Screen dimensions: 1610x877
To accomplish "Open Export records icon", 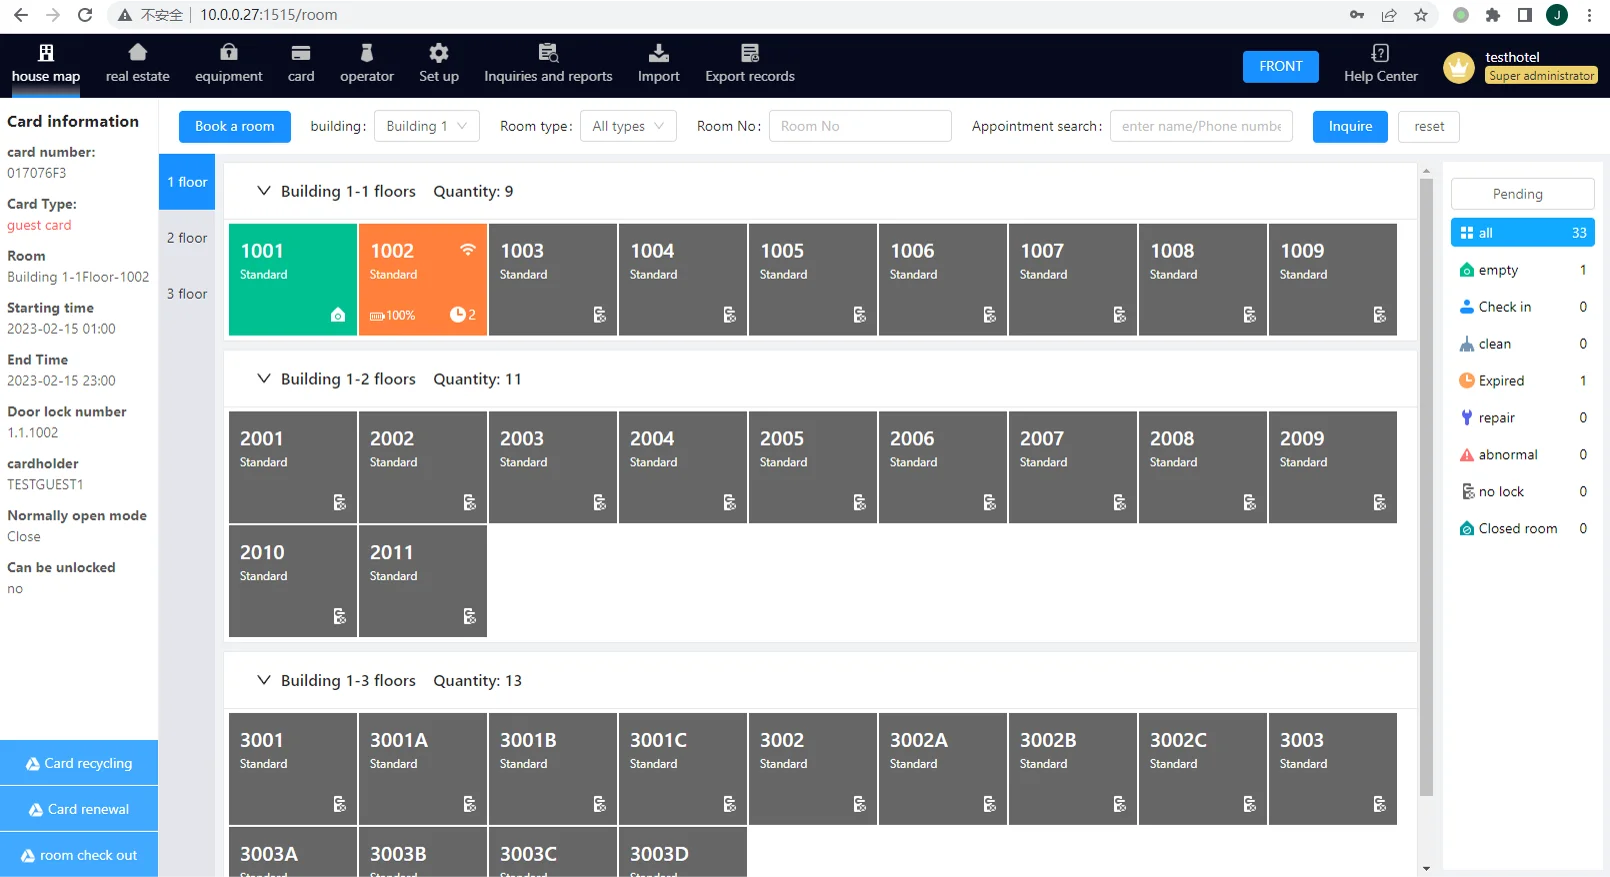I will pos(750,53).
